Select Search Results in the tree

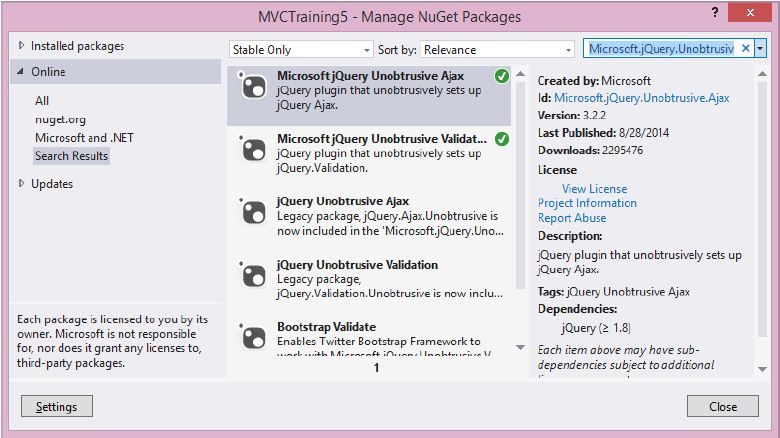pyautogui.click(x=71, y=156)
